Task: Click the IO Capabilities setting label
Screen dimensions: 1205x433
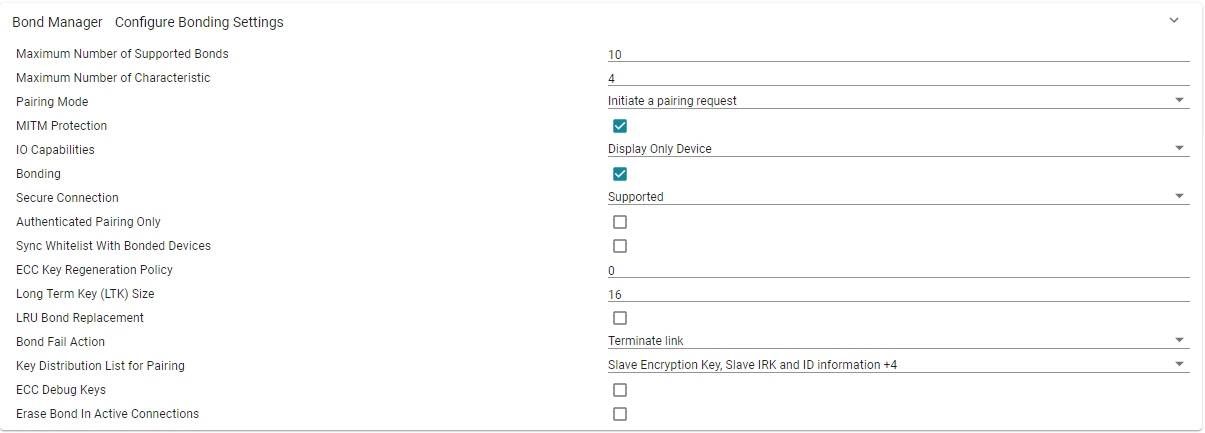Action: pyautogui.click(x=55, y=150)
